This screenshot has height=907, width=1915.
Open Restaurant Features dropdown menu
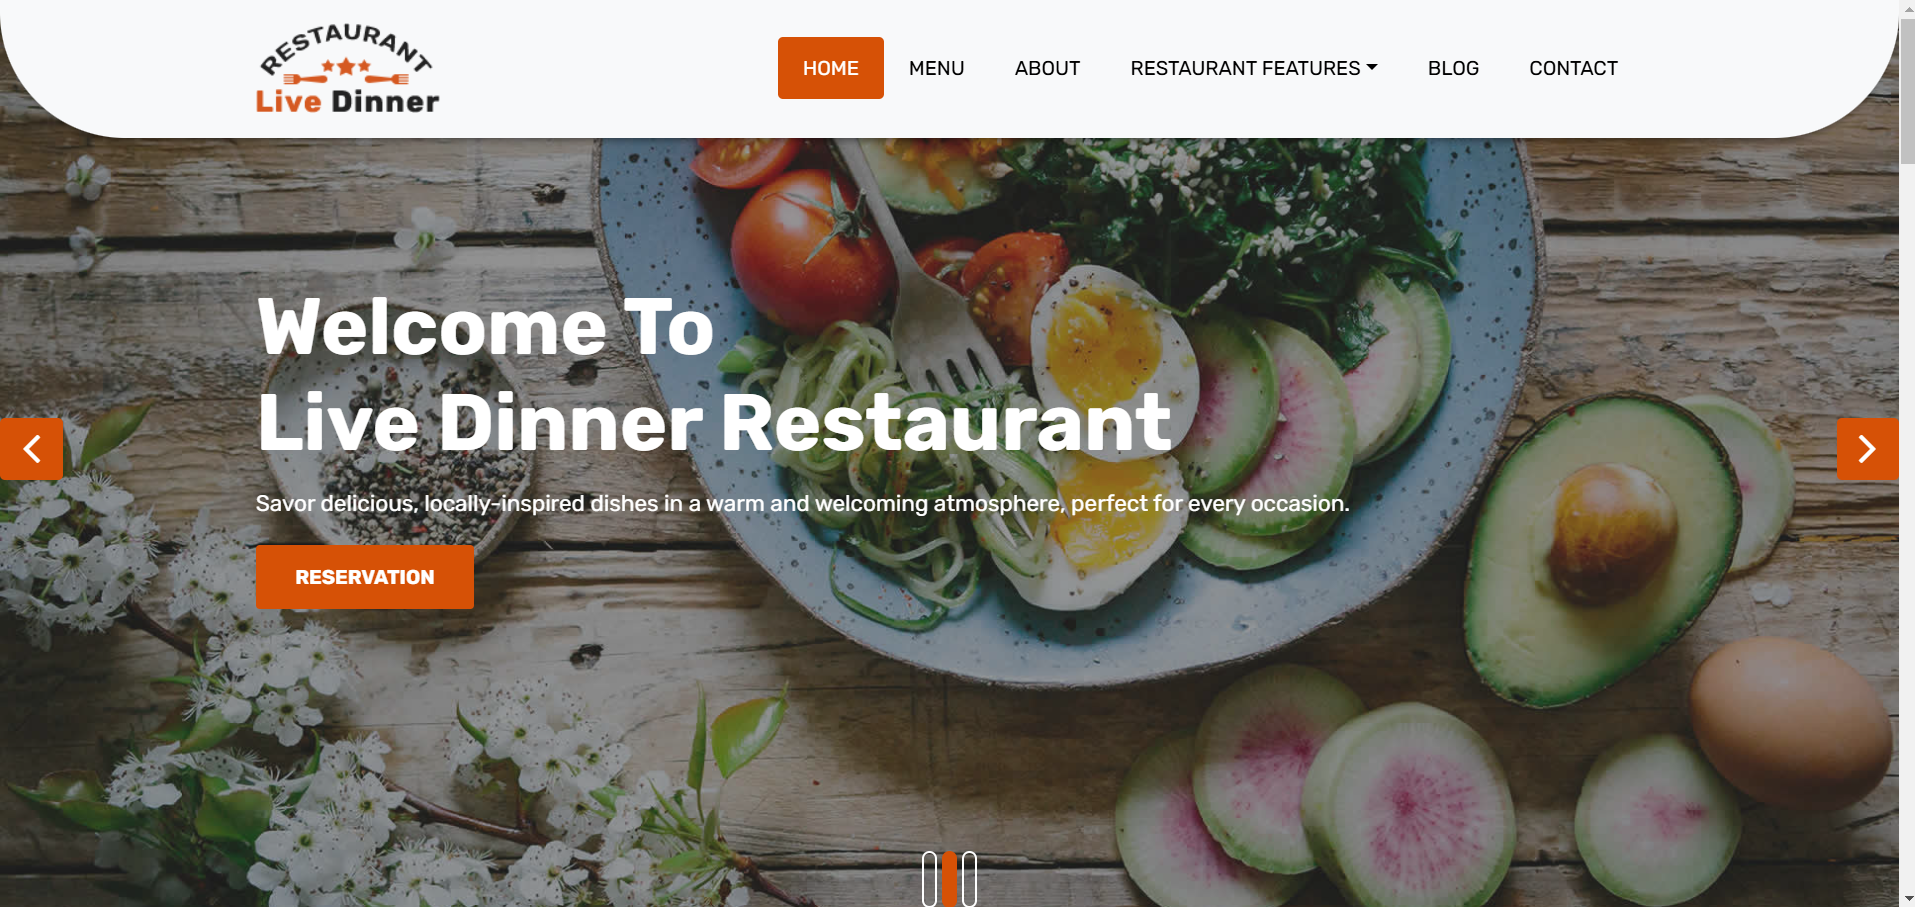(x=1254, y=68)
